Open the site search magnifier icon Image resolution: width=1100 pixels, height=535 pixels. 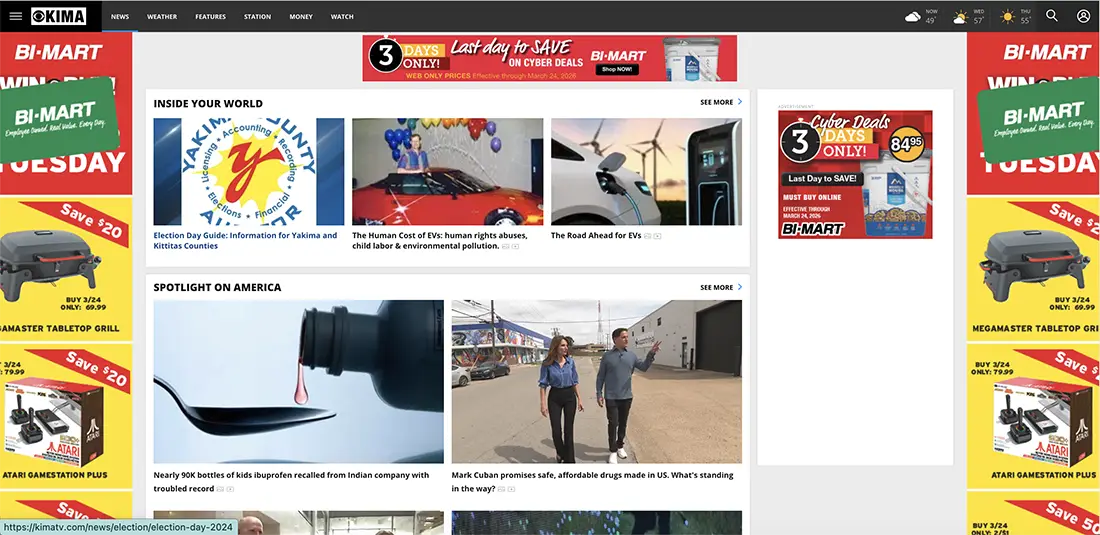1052,15
